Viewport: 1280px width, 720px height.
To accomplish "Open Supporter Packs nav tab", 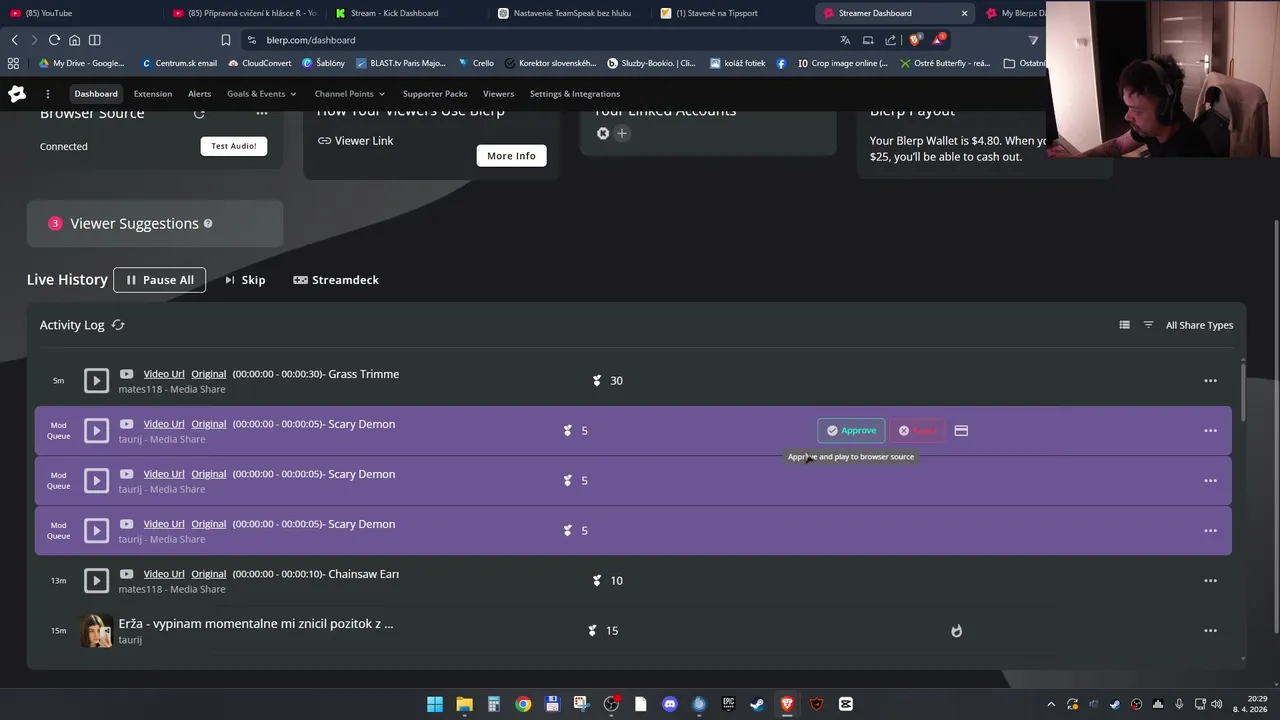I will coord(435,94).
